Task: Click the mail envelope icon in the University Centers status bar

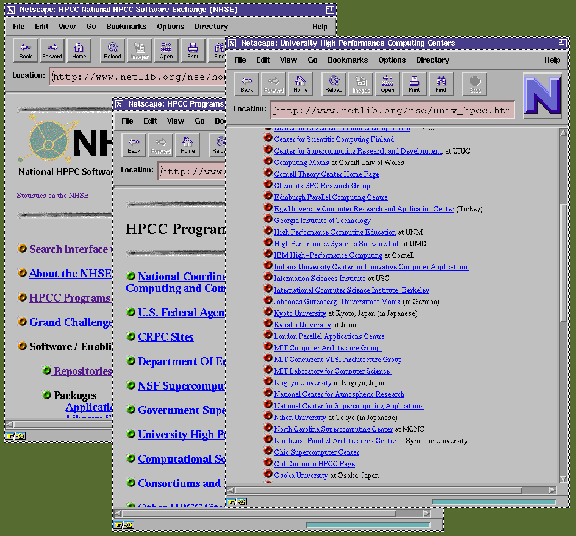Action: pos(243,502)
